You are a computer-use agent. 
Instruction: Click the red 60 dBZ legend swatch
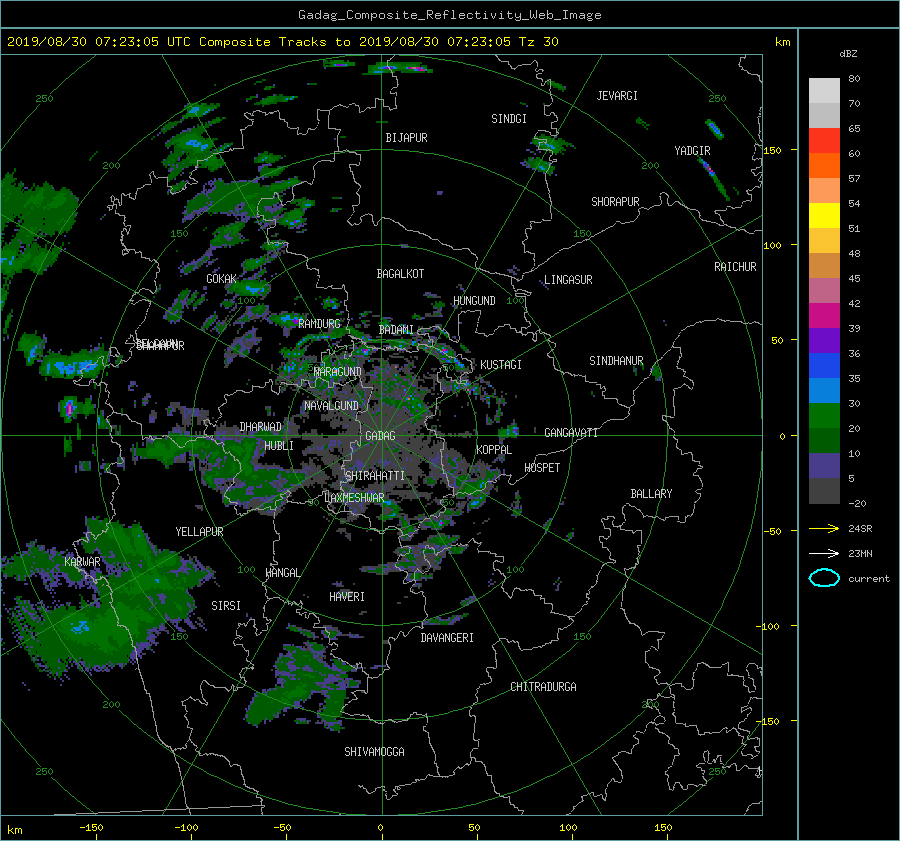coord(824,141)
